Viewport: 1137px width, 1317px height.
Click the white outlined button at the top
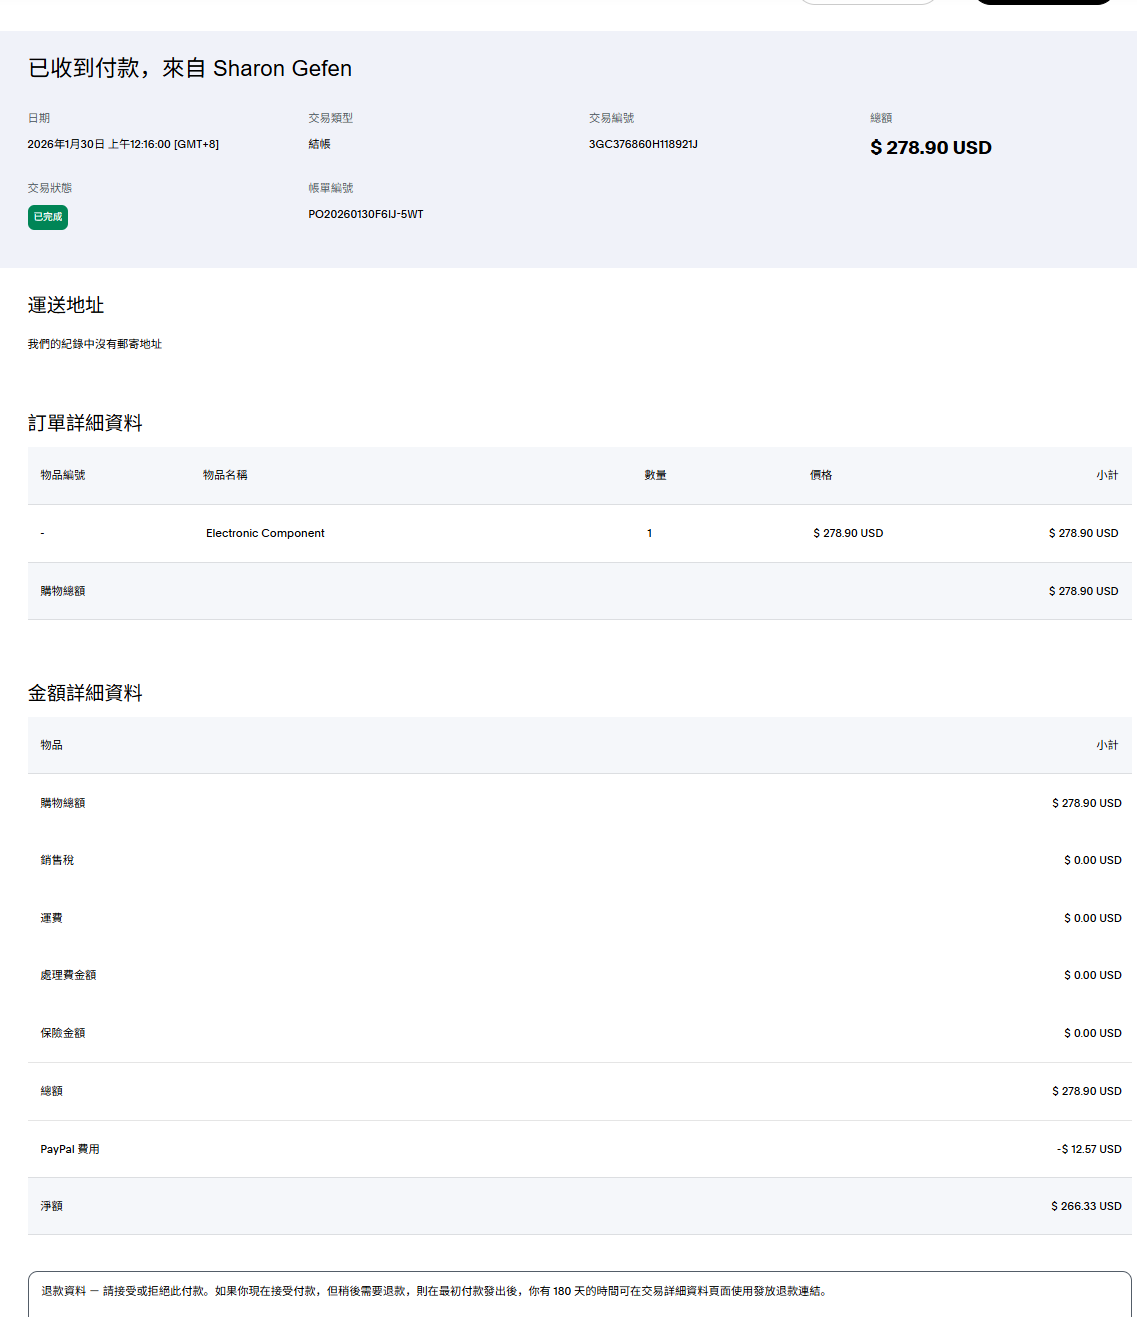coord(868,2)
